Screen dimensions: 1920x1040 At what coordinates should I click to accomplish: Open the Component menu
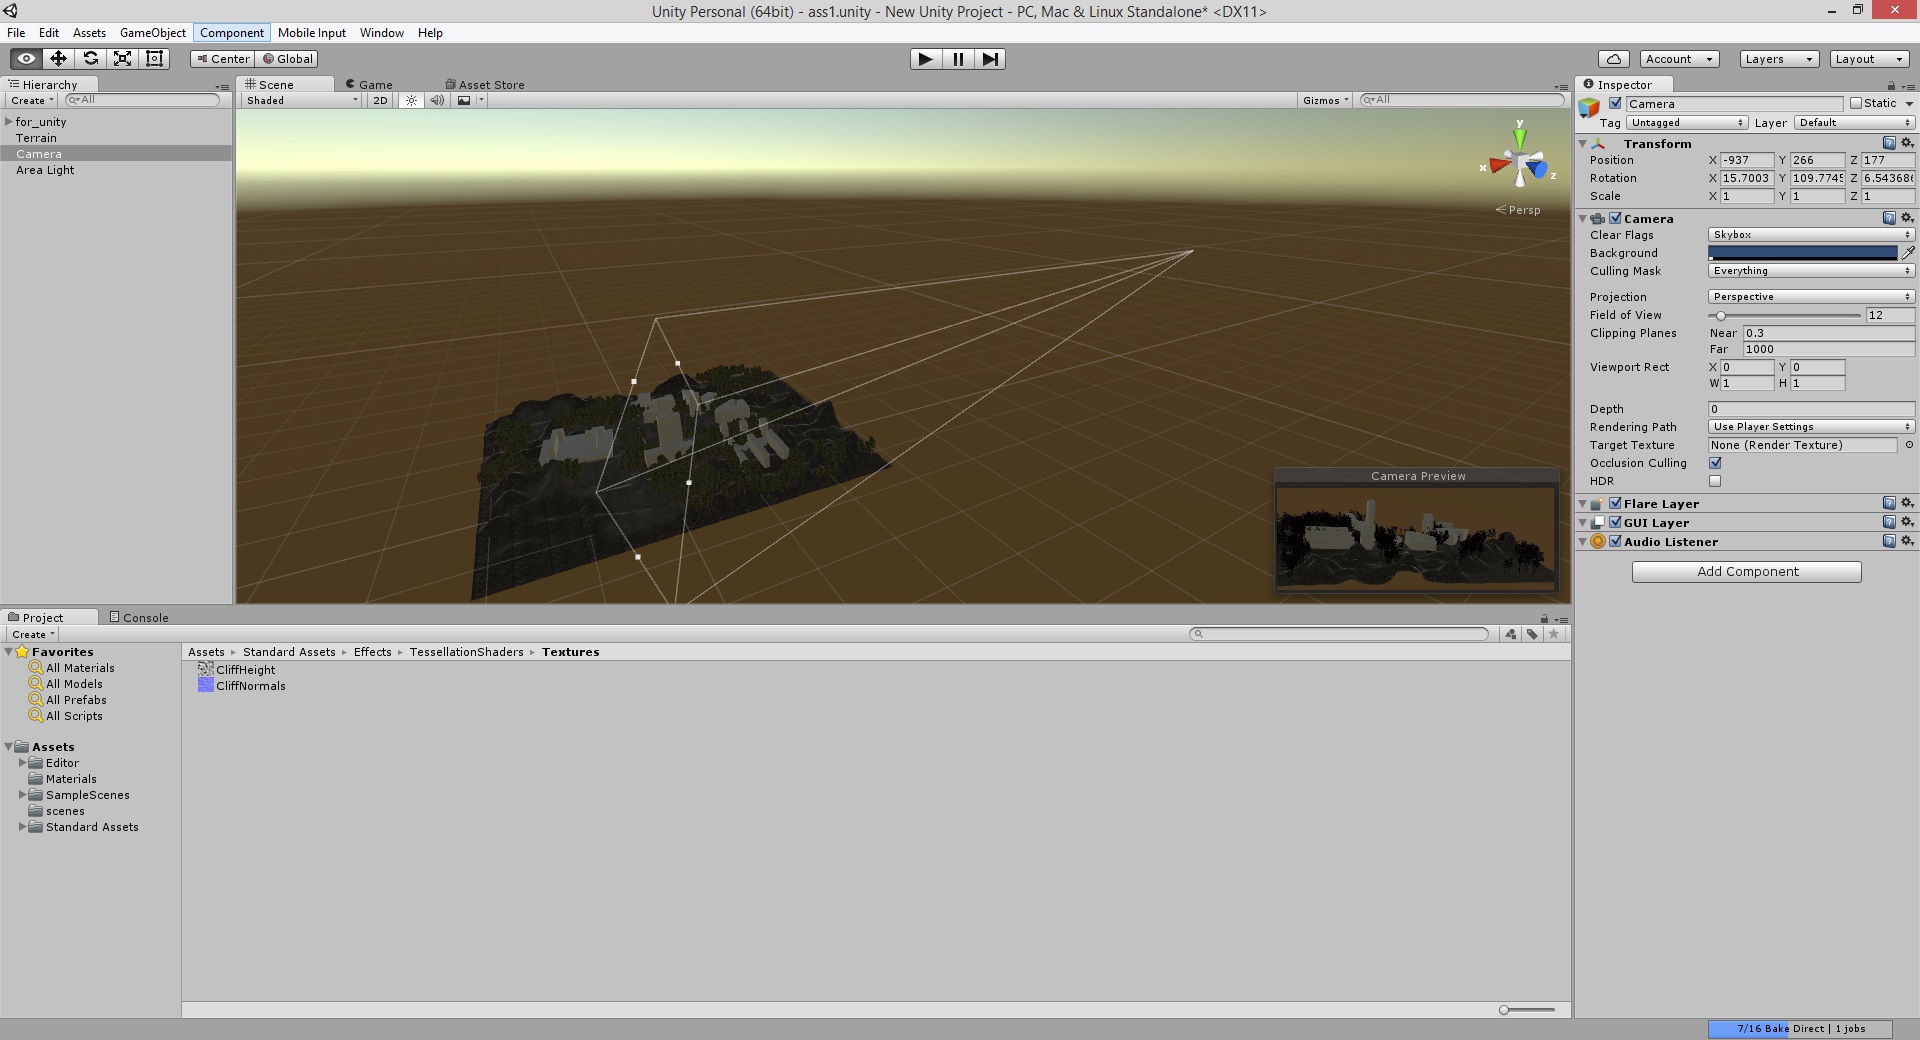pos(231,32)
